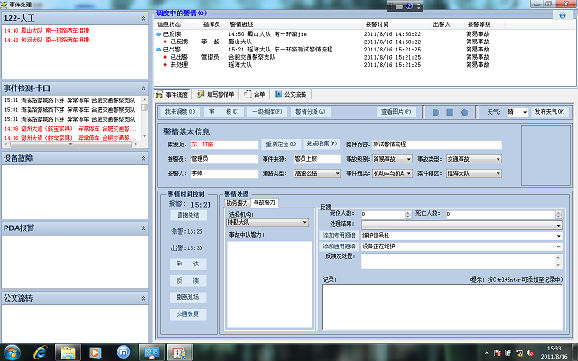The image size is (578, 361).
Task: Open the Windows Start button
Action: [x=12, y=353]
